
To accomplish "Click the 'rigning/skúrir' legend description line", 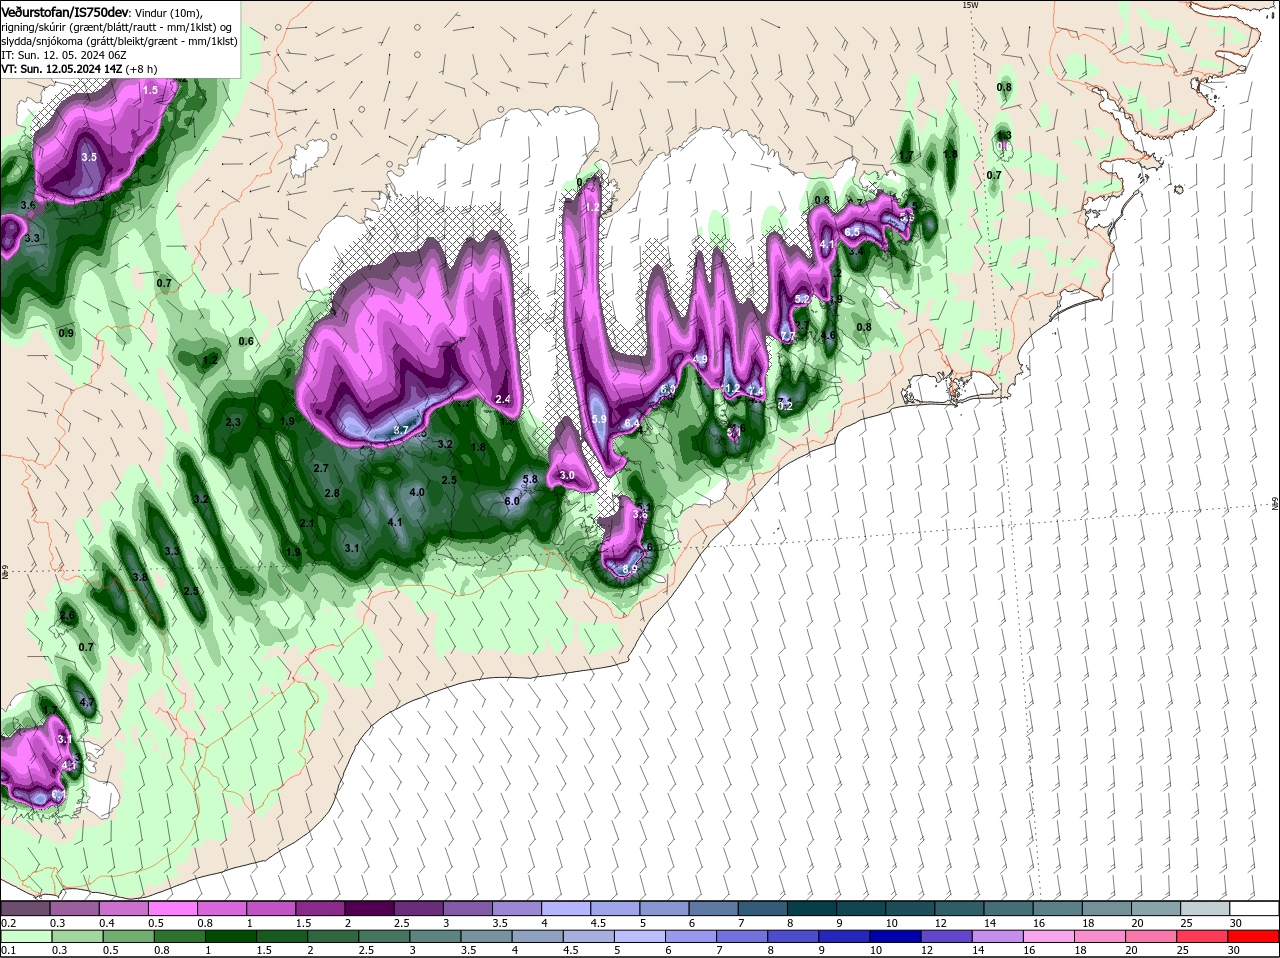I will (117, 27).
